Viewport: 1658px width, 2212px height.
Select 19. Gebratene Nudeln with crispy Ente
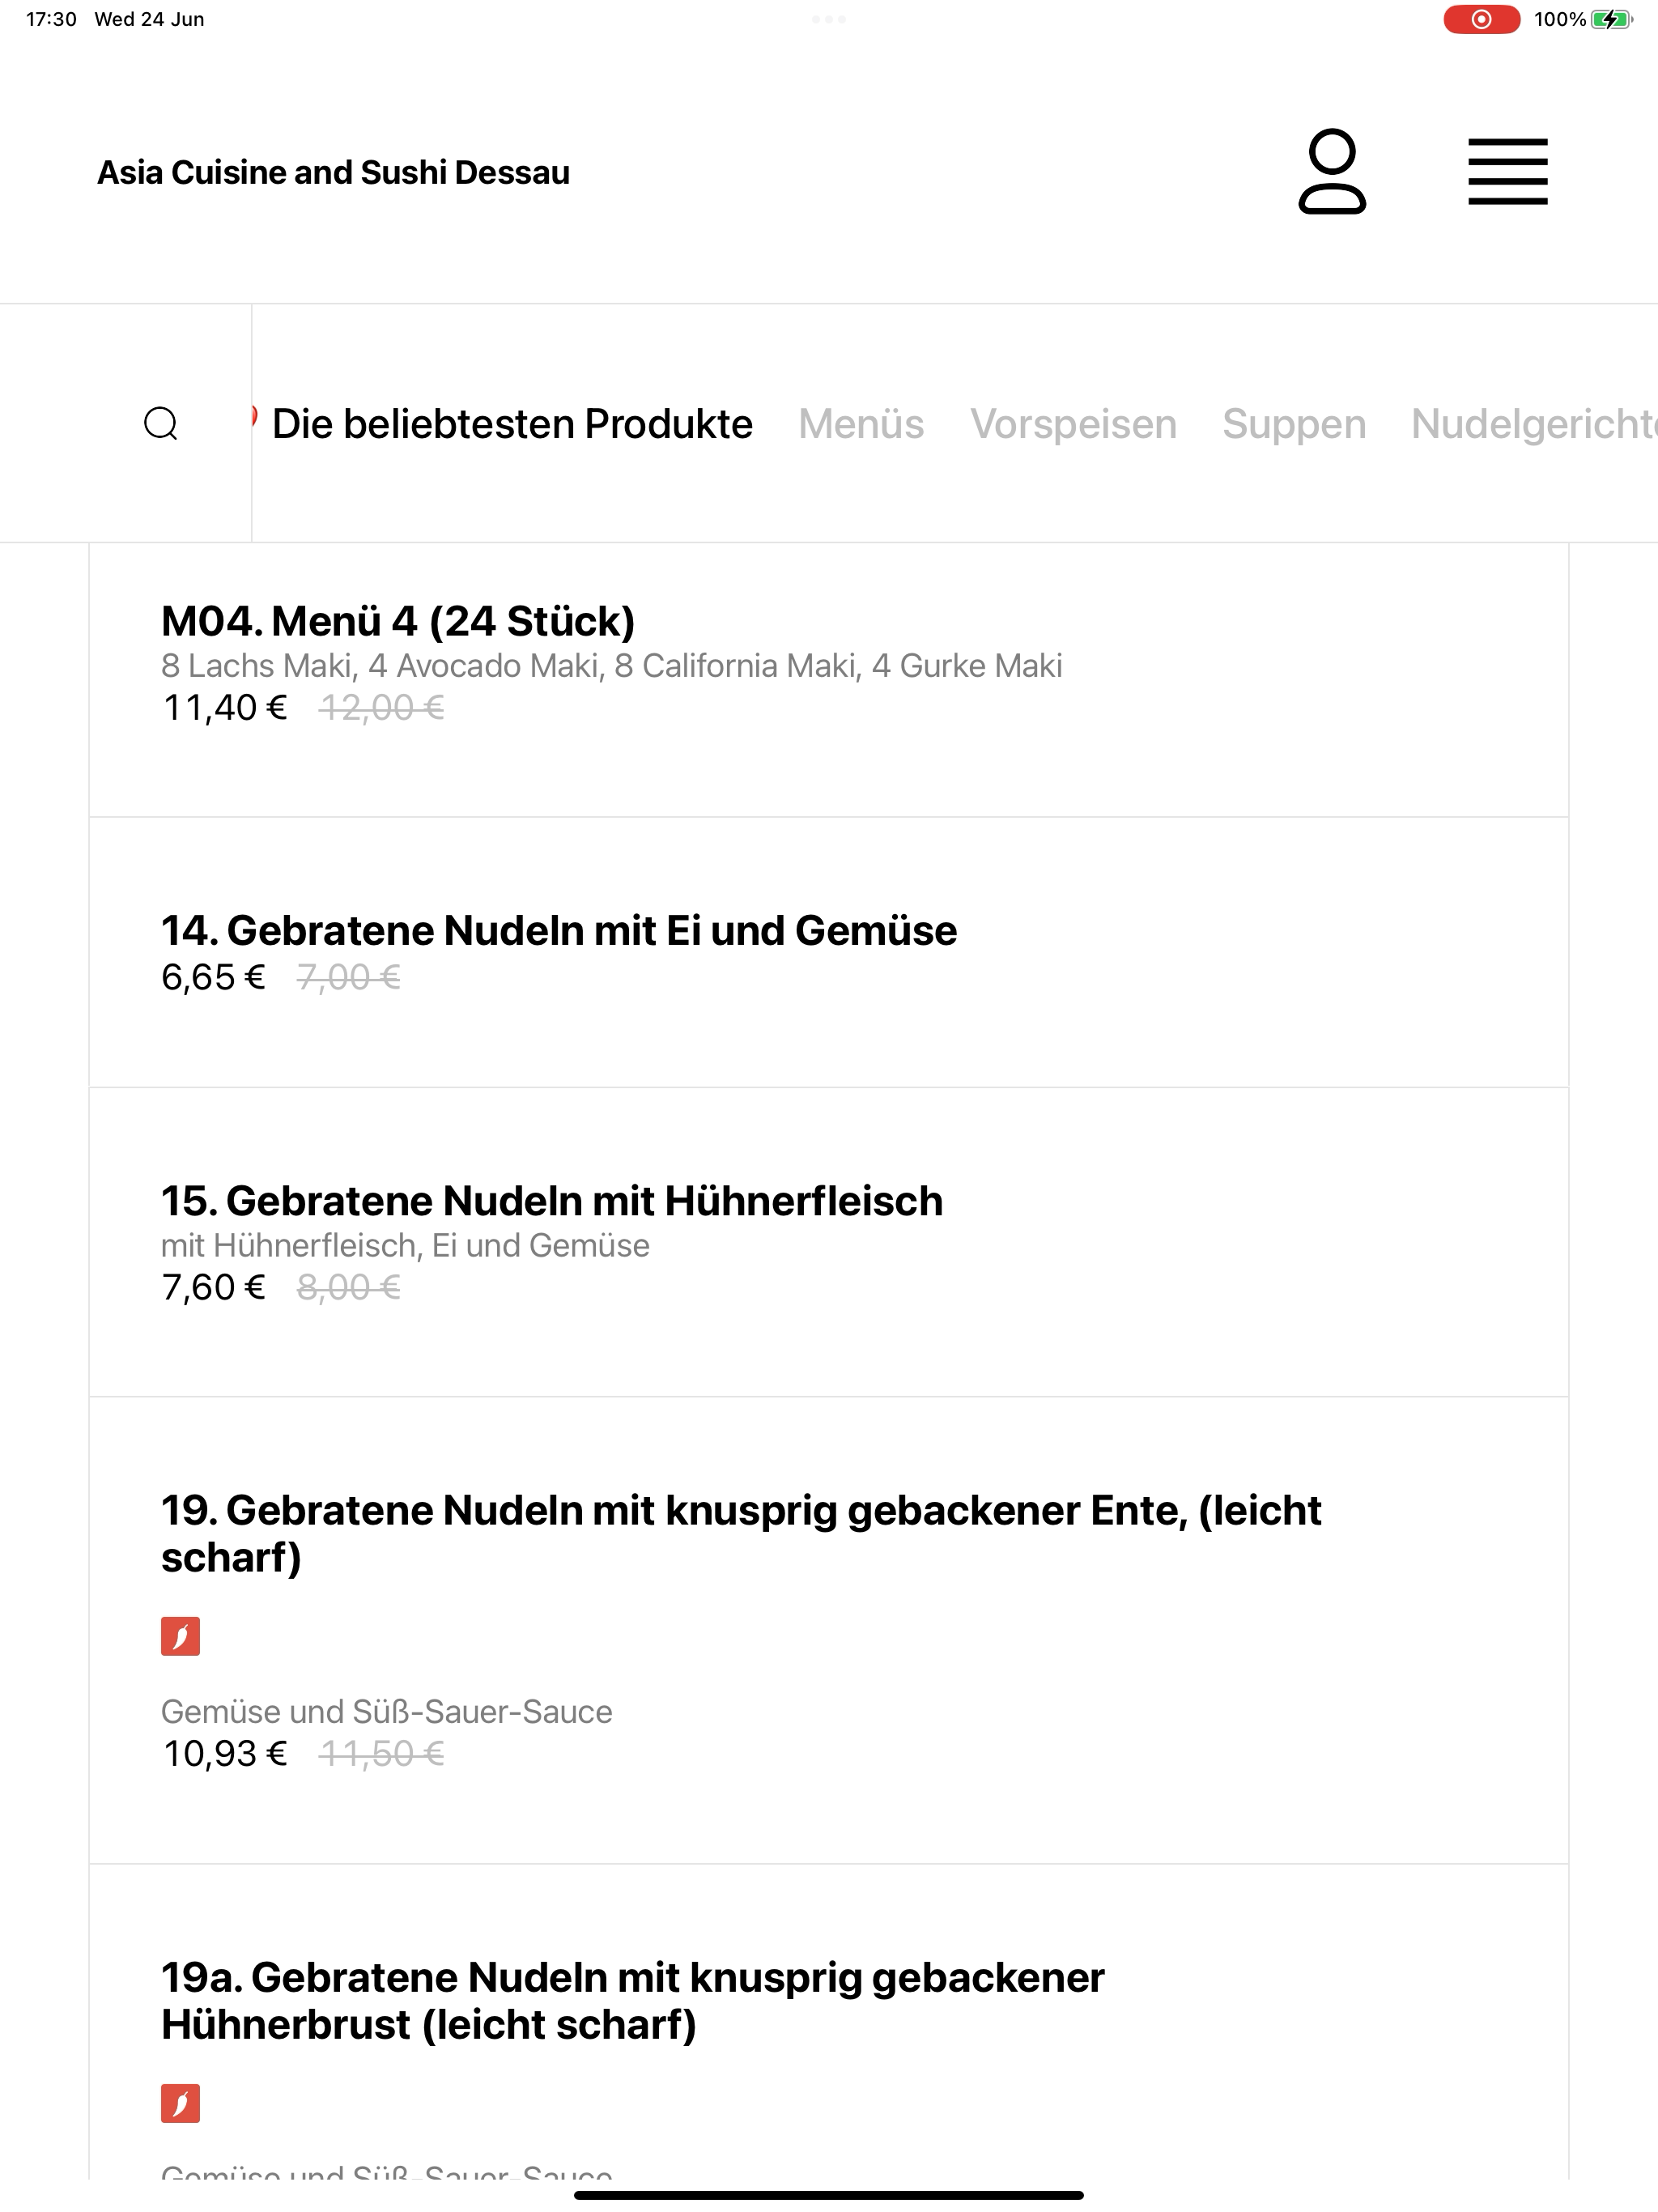(829, 1630)
